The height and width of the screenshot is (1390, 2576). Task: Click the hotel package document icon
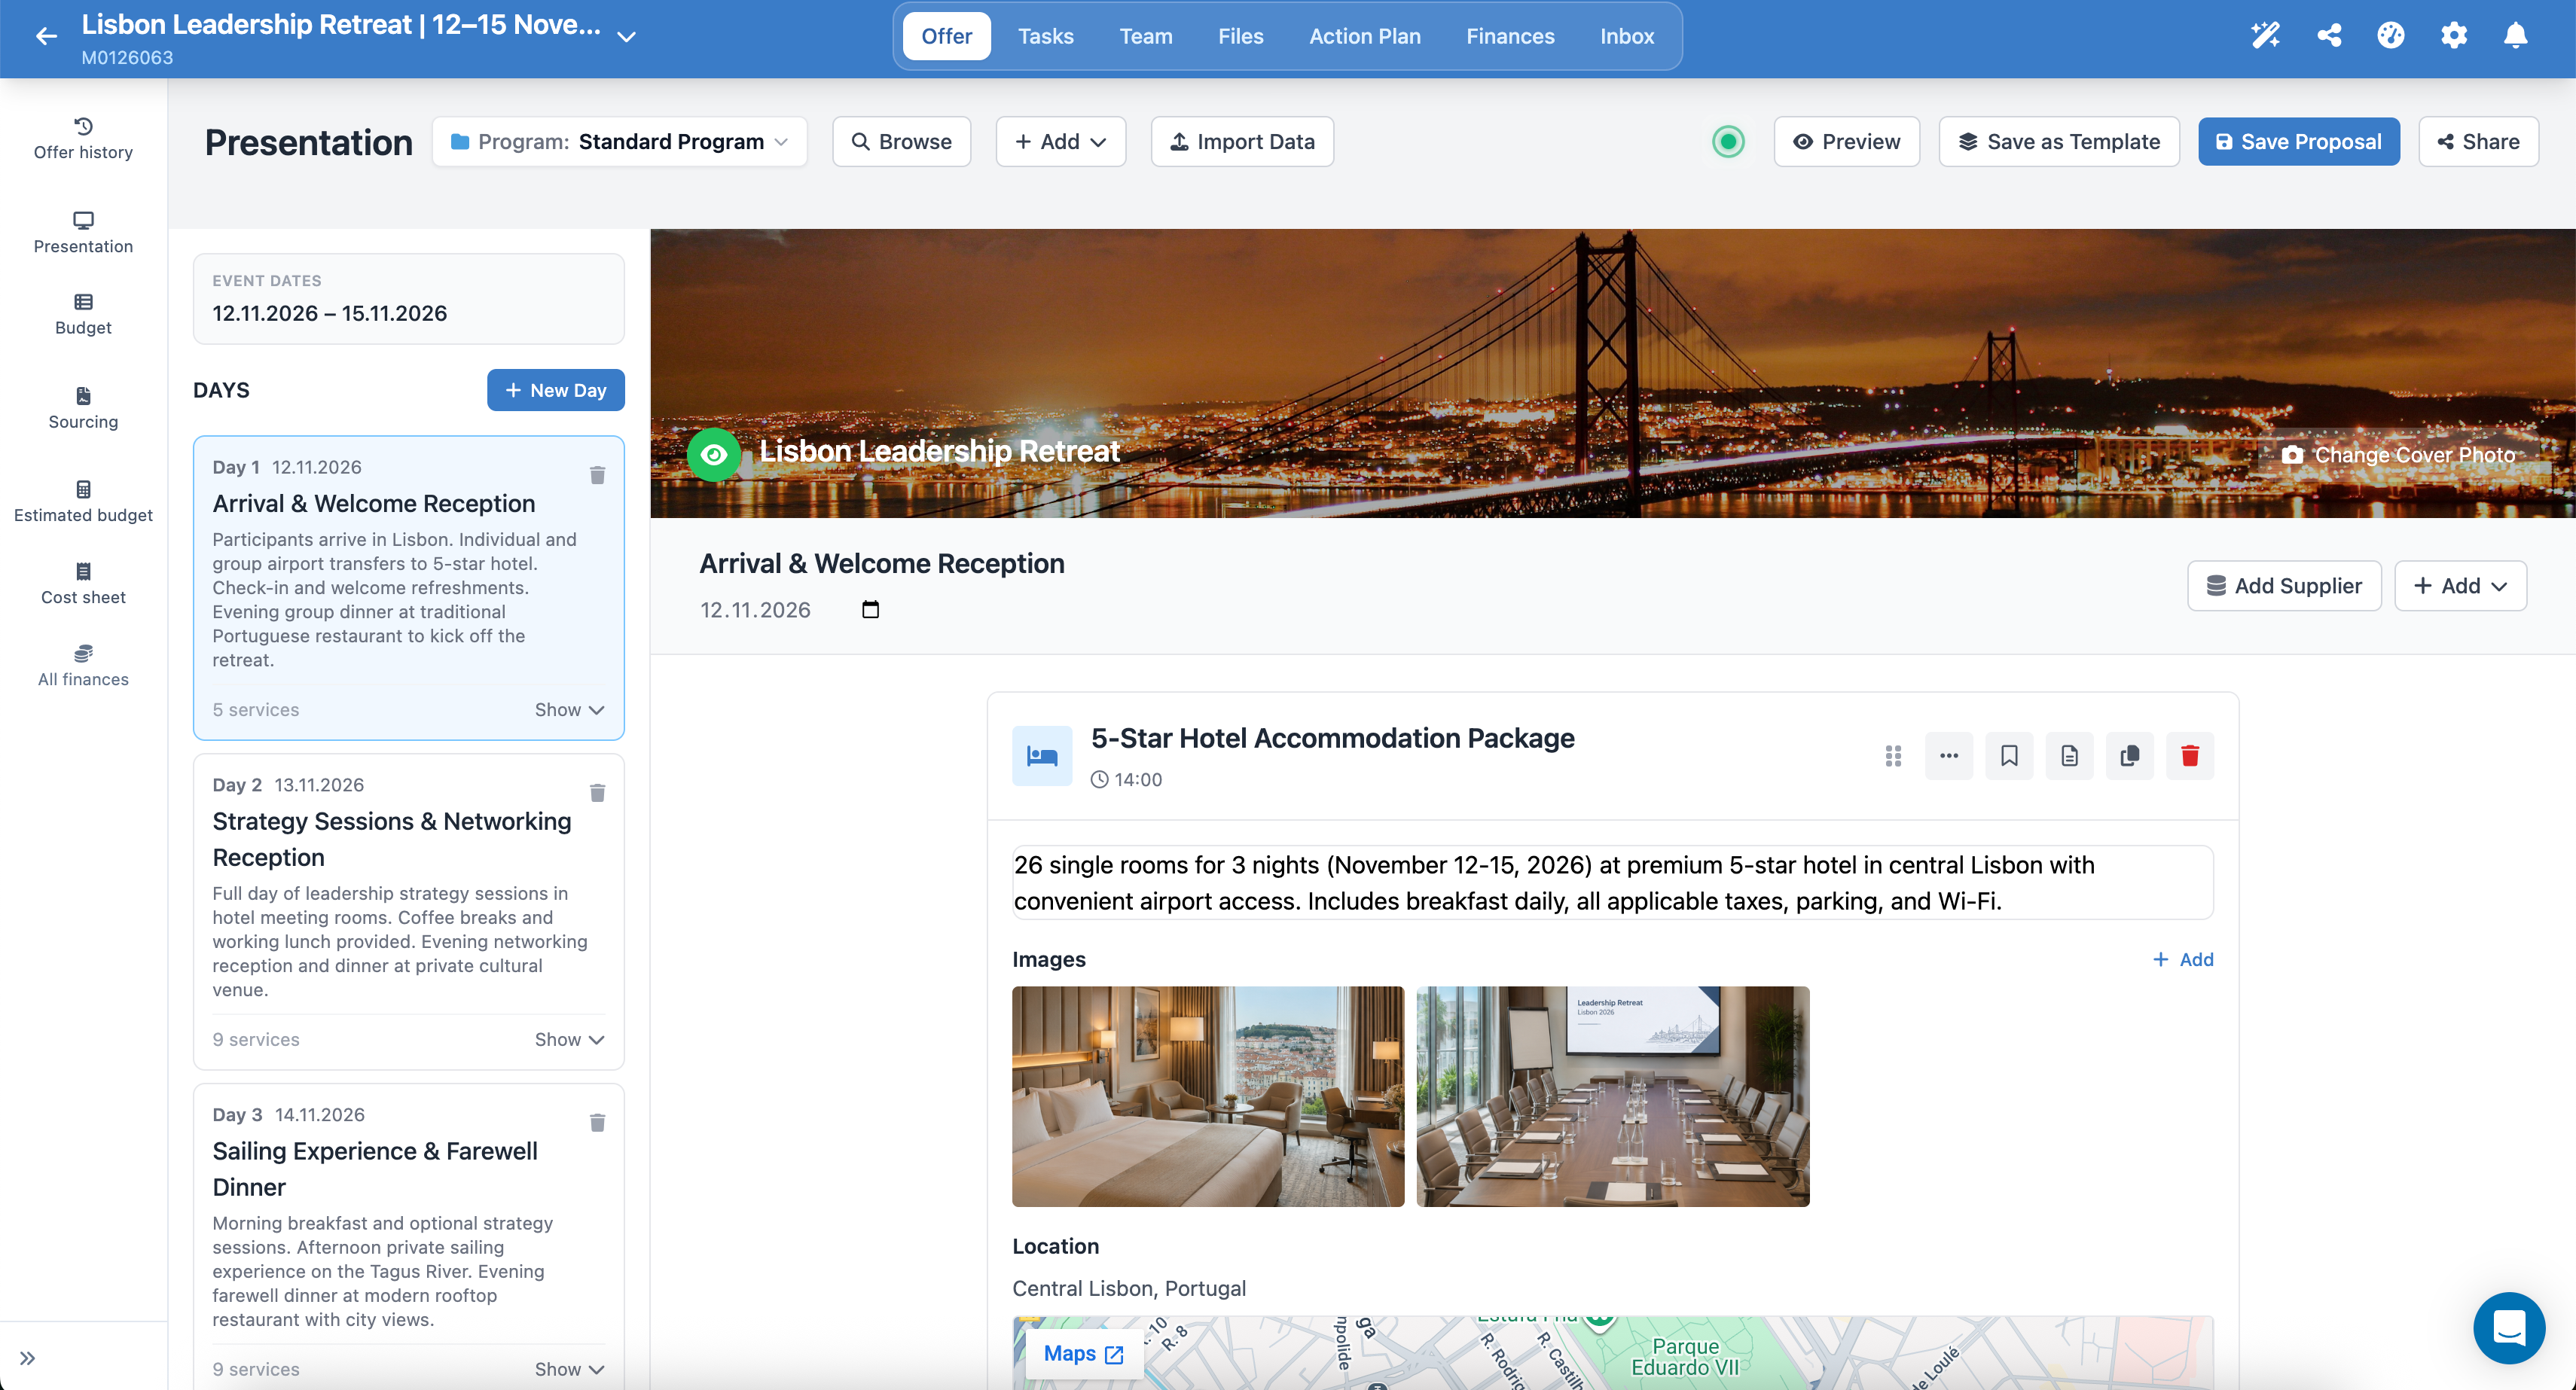point(2069,755)
